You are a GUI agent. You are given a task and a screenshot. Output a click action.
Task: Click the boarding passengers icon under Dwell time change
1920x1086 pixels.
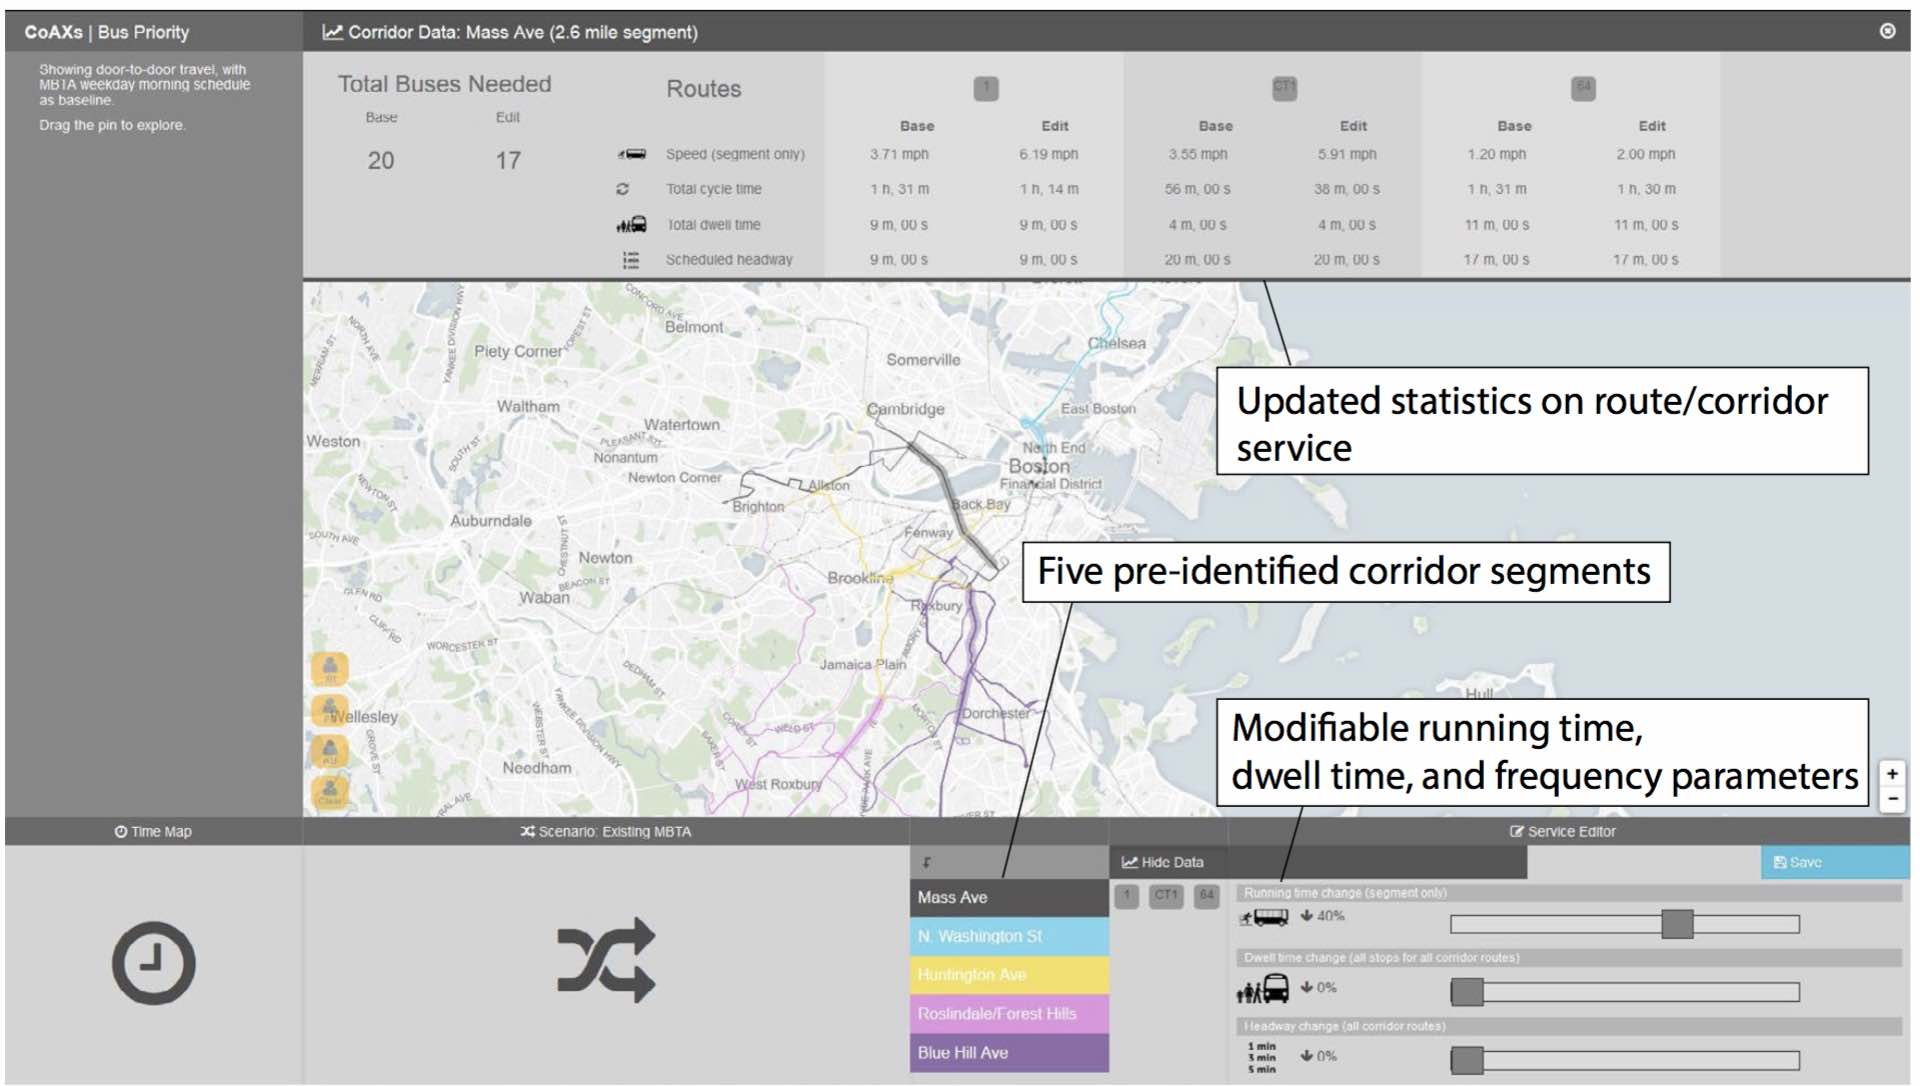click(1263, 989)
